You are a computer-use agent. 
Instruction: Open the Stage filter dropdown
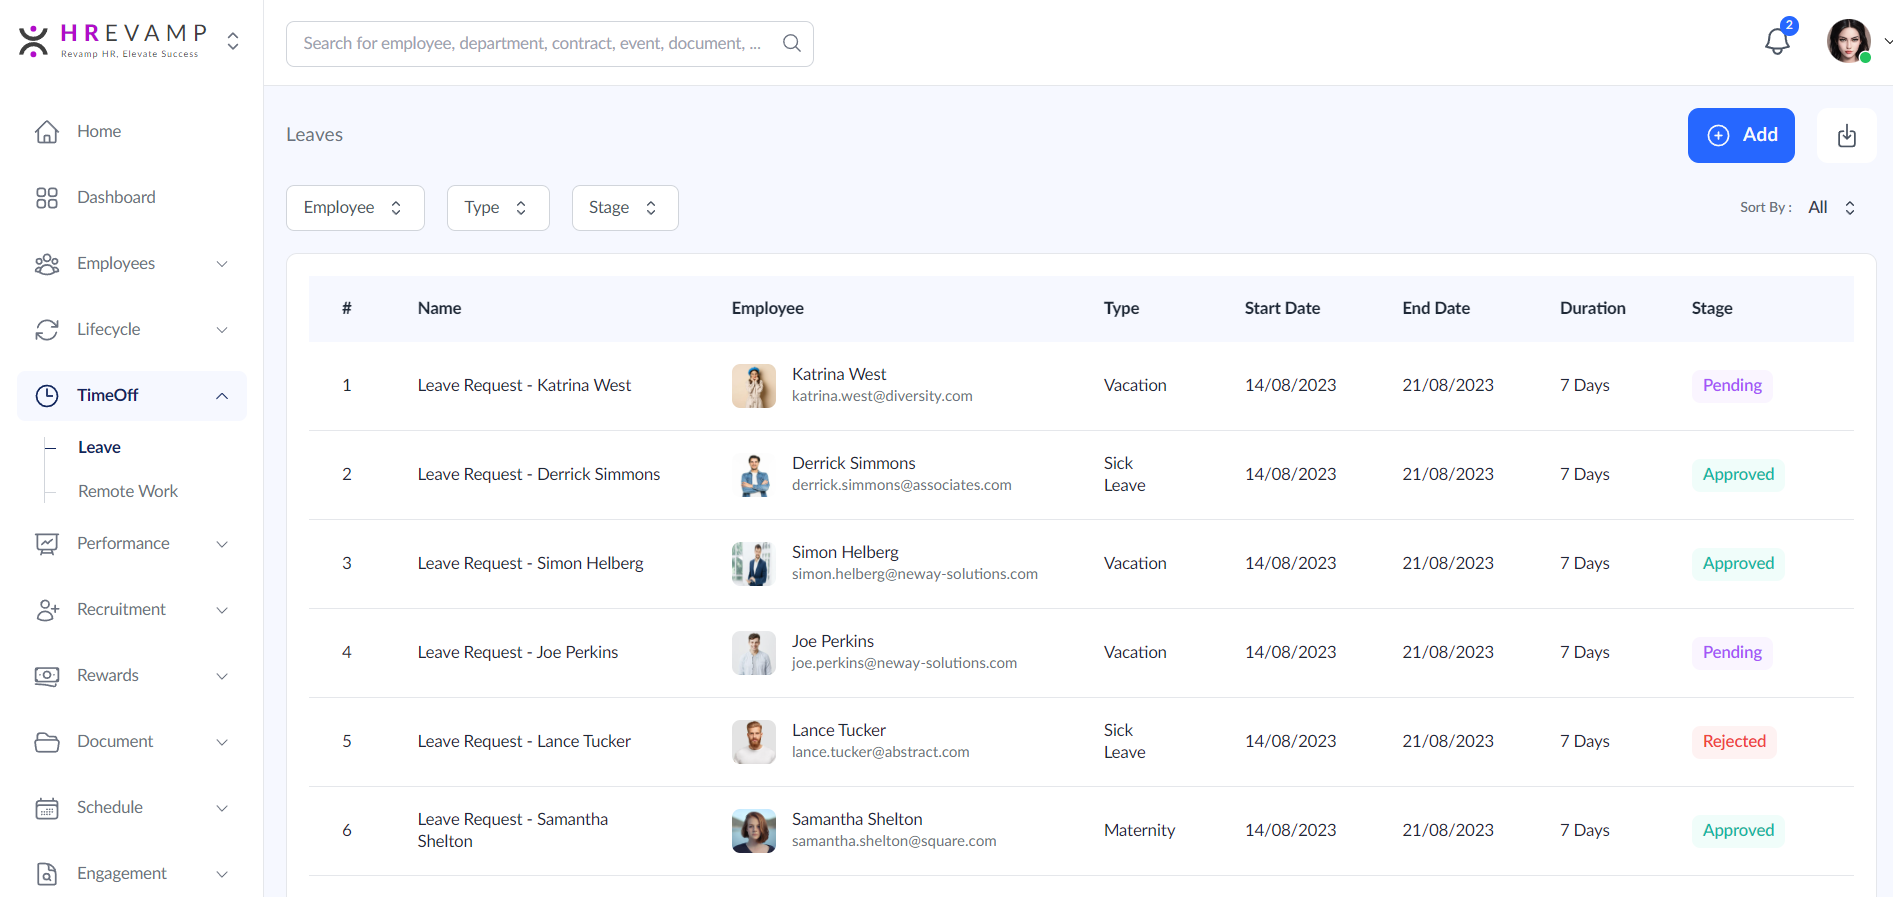pos(624,208)
